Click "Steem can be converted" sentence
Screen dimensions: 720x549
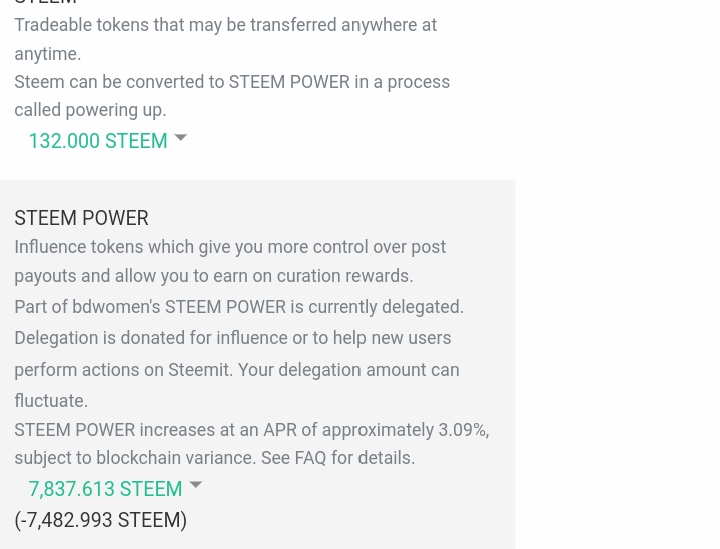232,82
